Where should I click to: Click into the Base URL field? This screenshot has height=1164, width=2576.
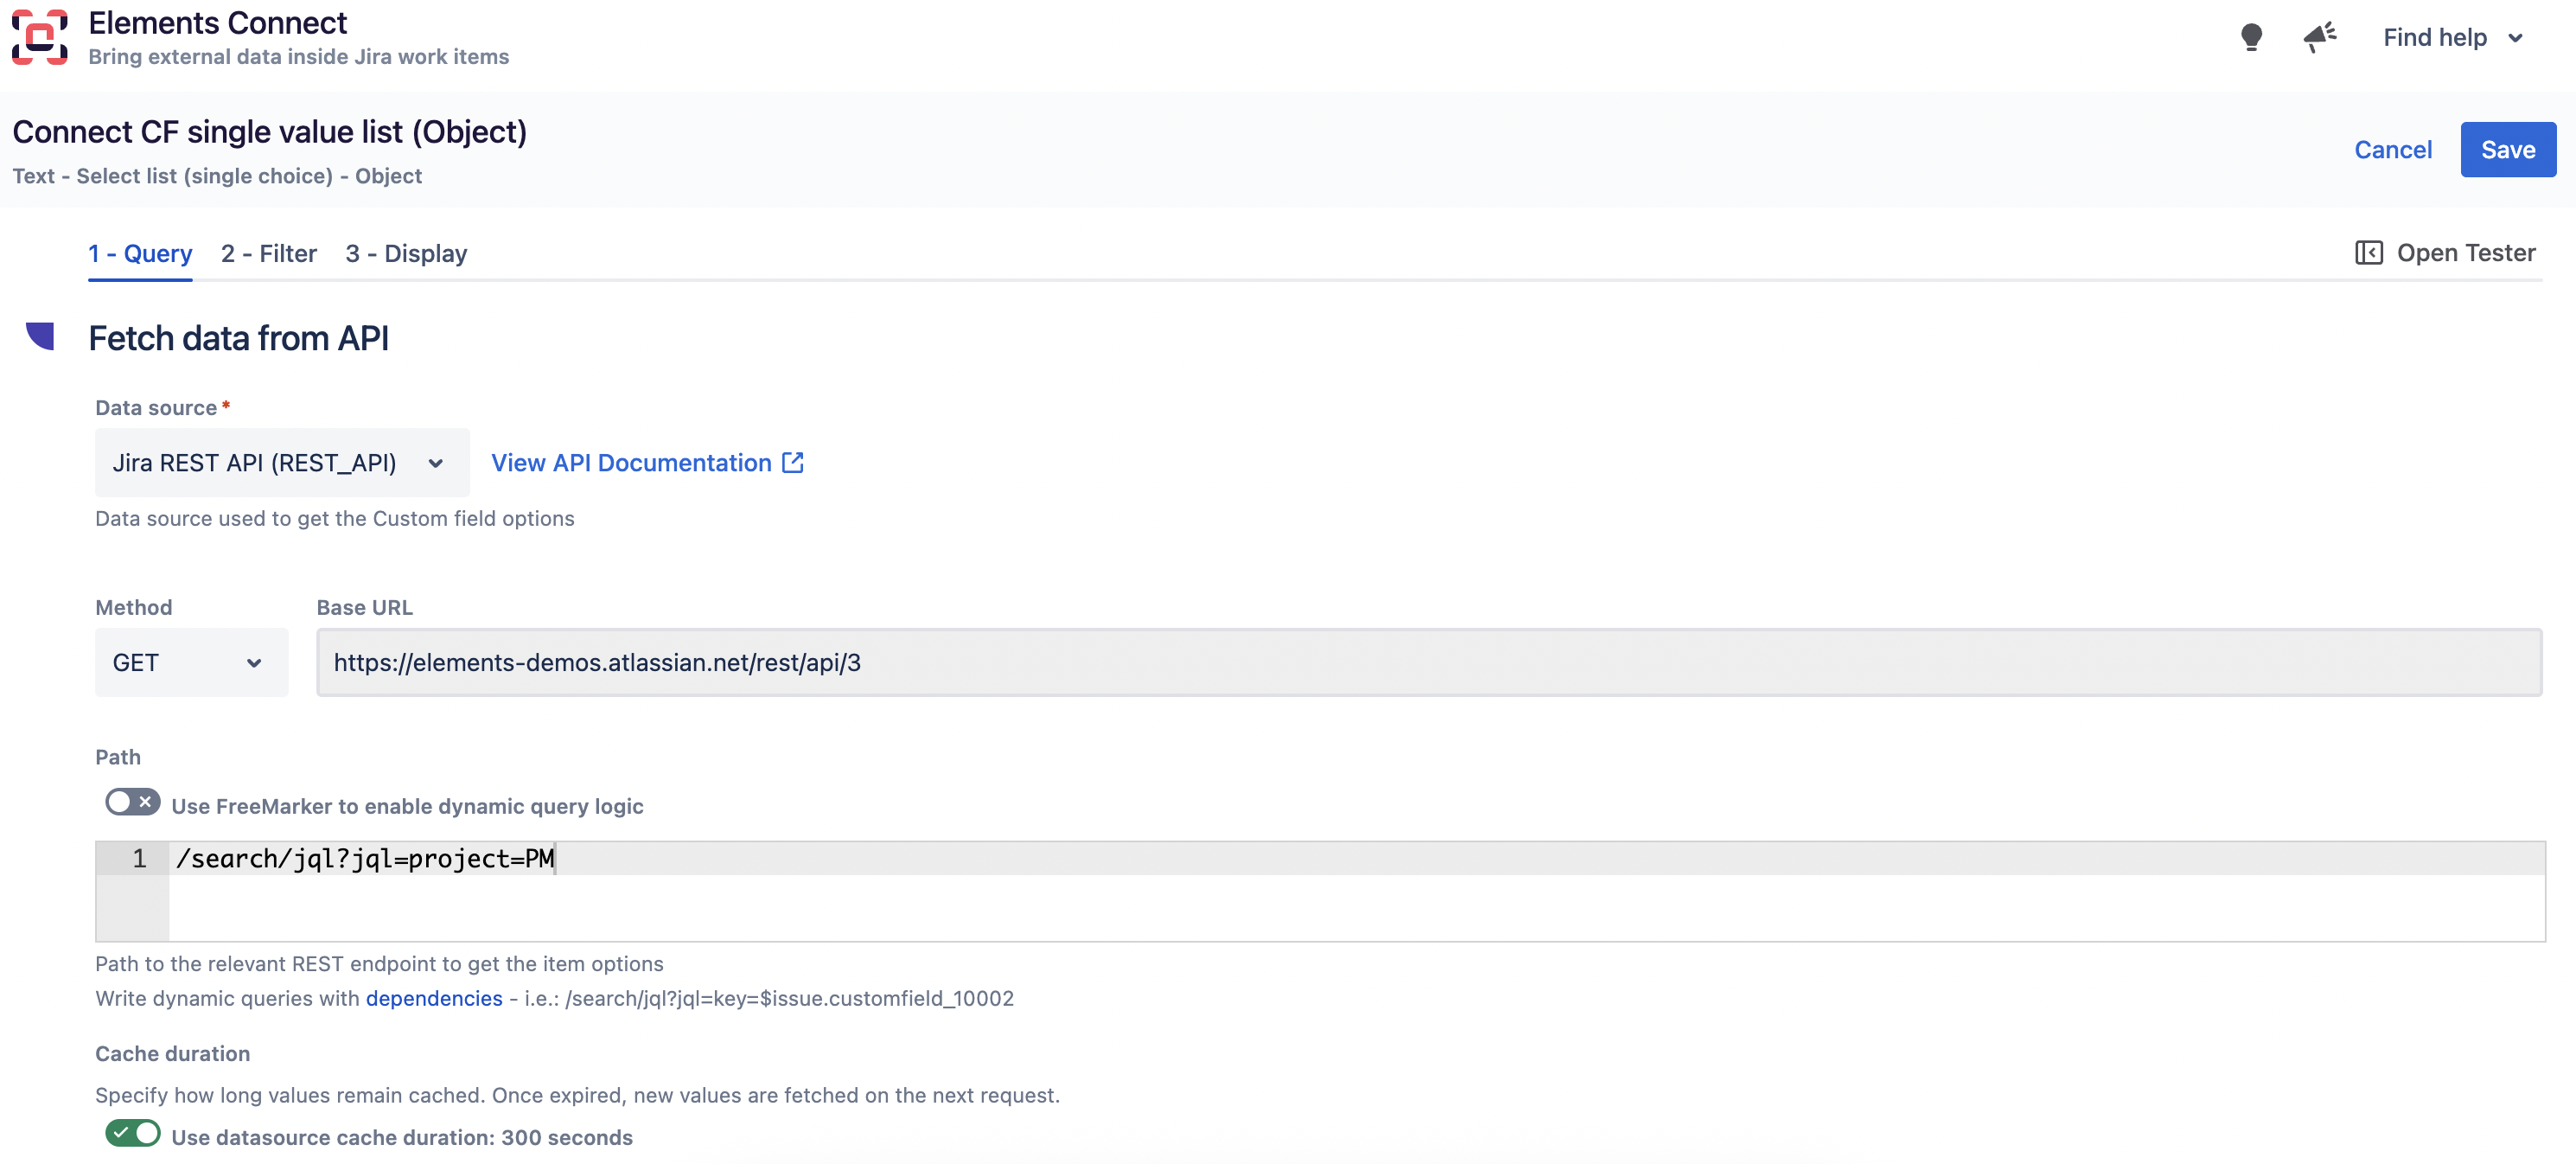pyautogui.click(x=1429, y=662)
